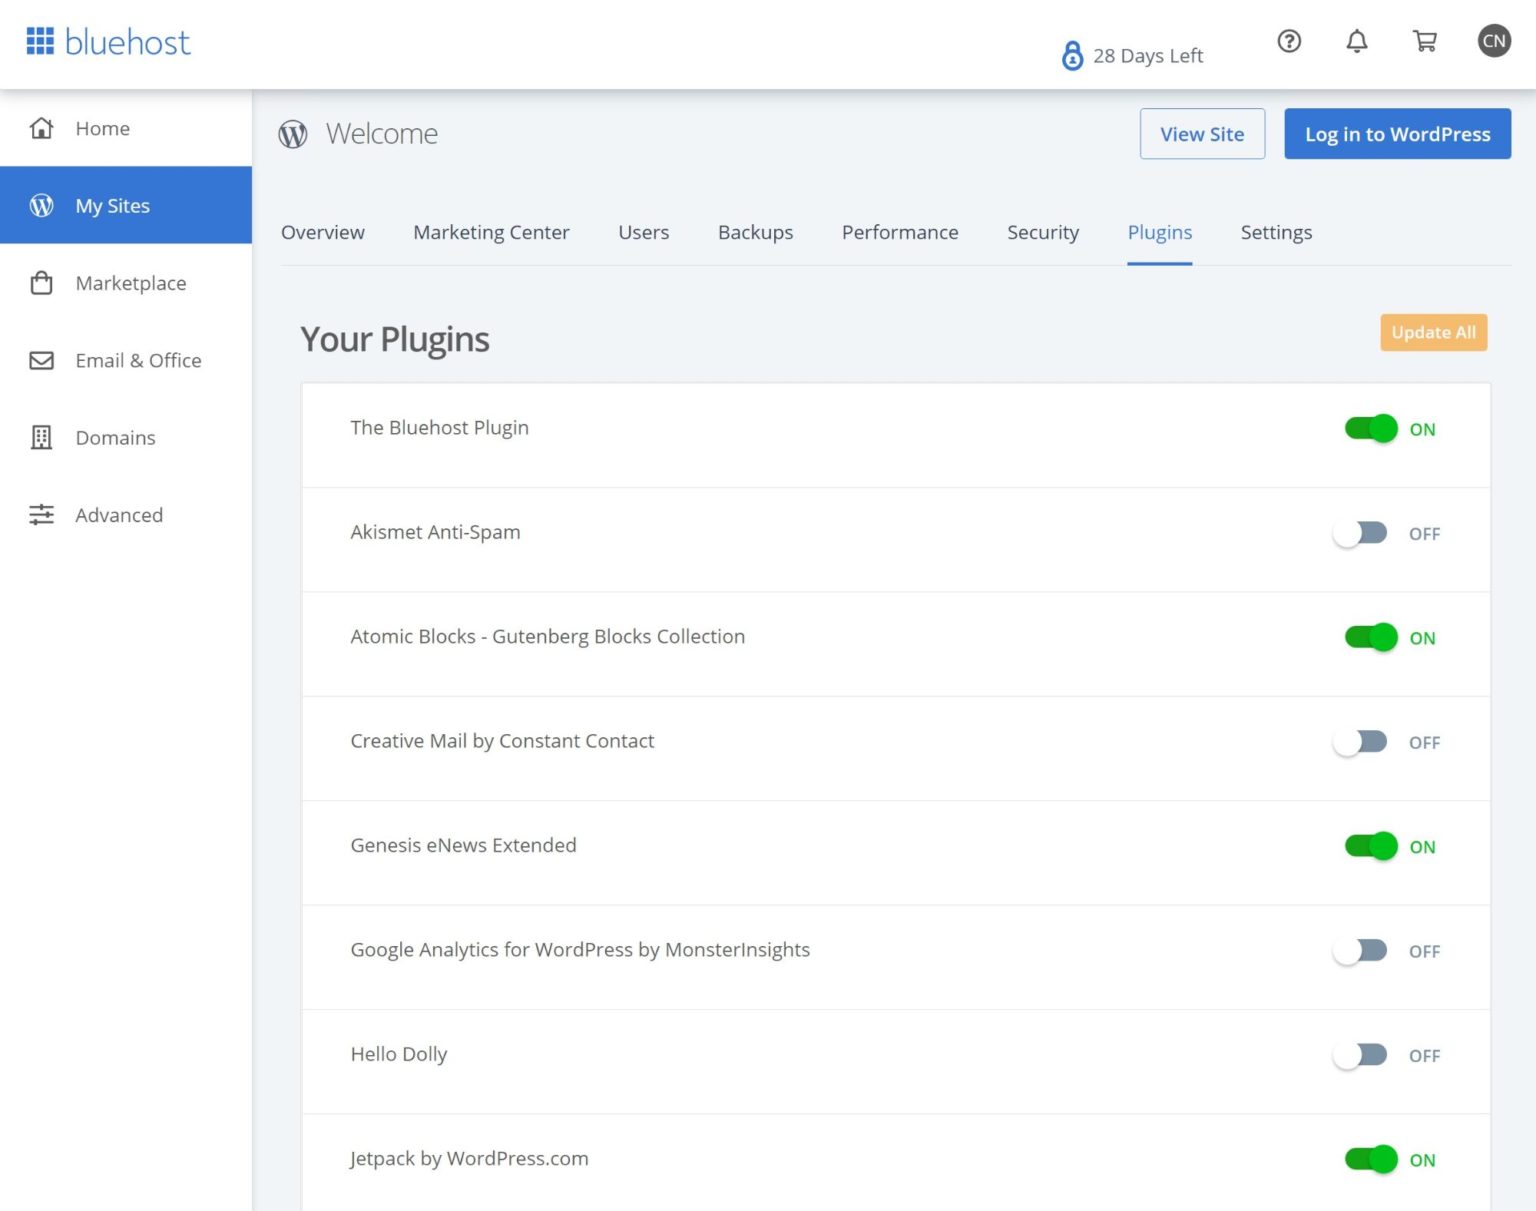Click the Update All button
Viewport: 1536px width, 1211px height.
point(1433,332)
